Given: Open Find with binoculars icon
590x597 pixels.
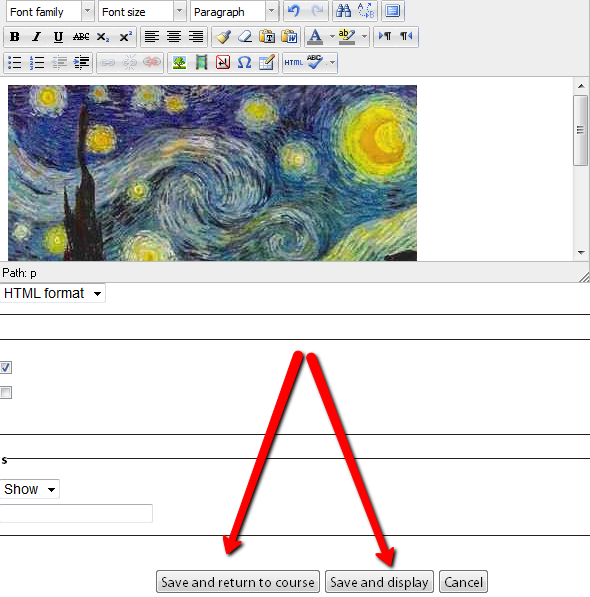Looking at the screenshot, I should pos(343,11).
